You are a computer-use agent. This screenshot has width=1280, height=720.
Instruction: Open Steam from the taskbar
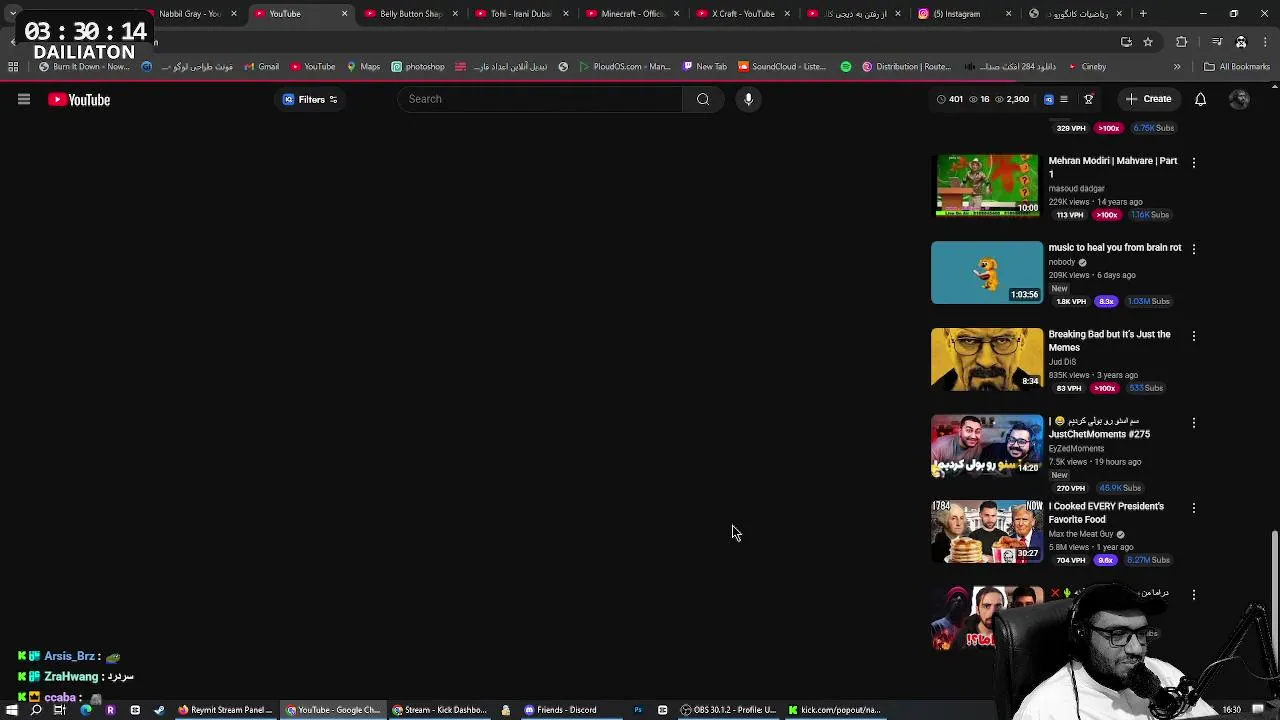tap(159, 710)
